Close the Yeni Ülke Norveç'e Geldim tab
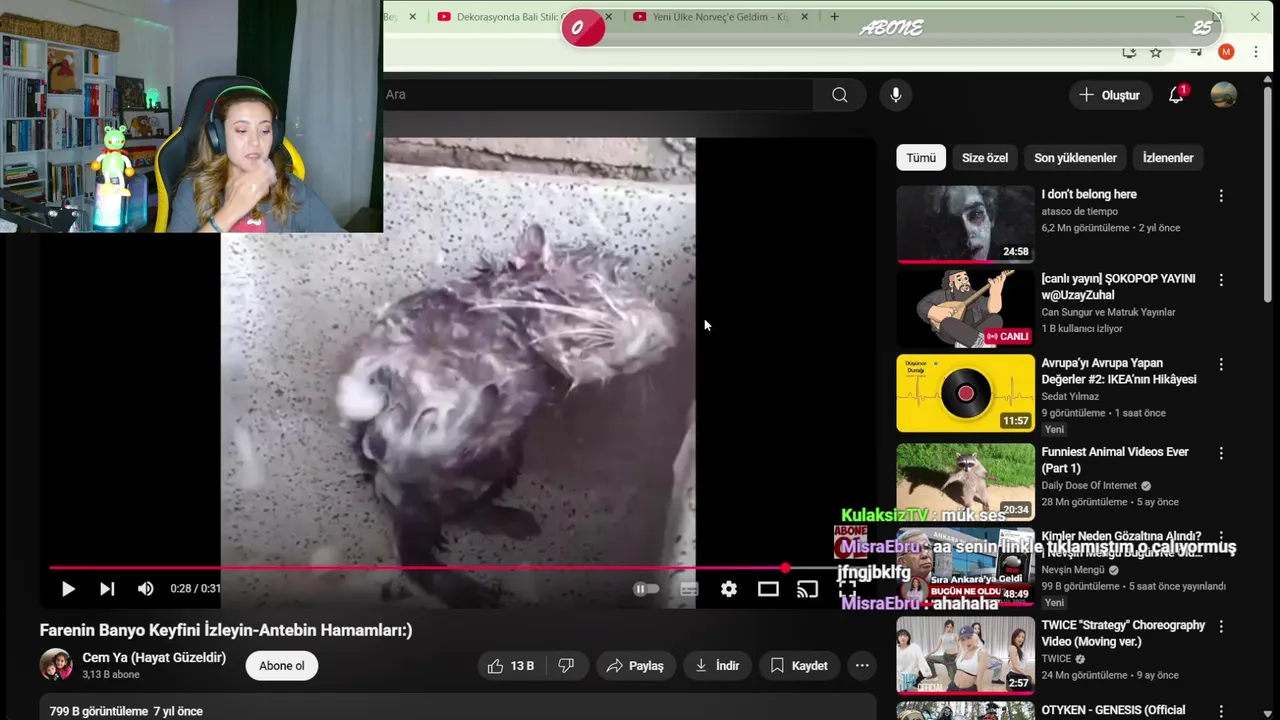Screen dimensions: 1280x720 click(804, 17)
